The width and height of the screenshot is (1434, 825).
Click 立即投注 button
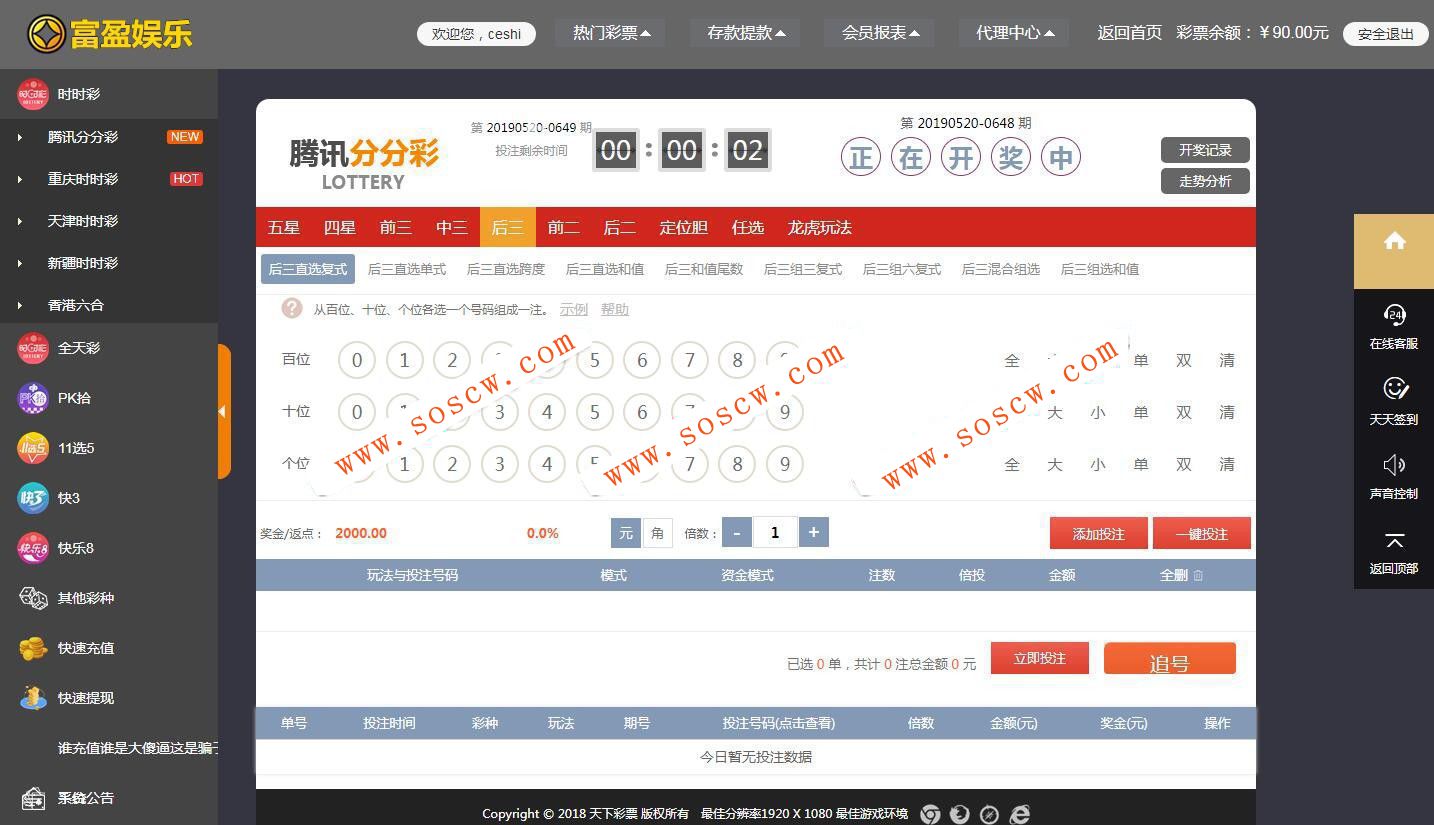pos(1040,658)
